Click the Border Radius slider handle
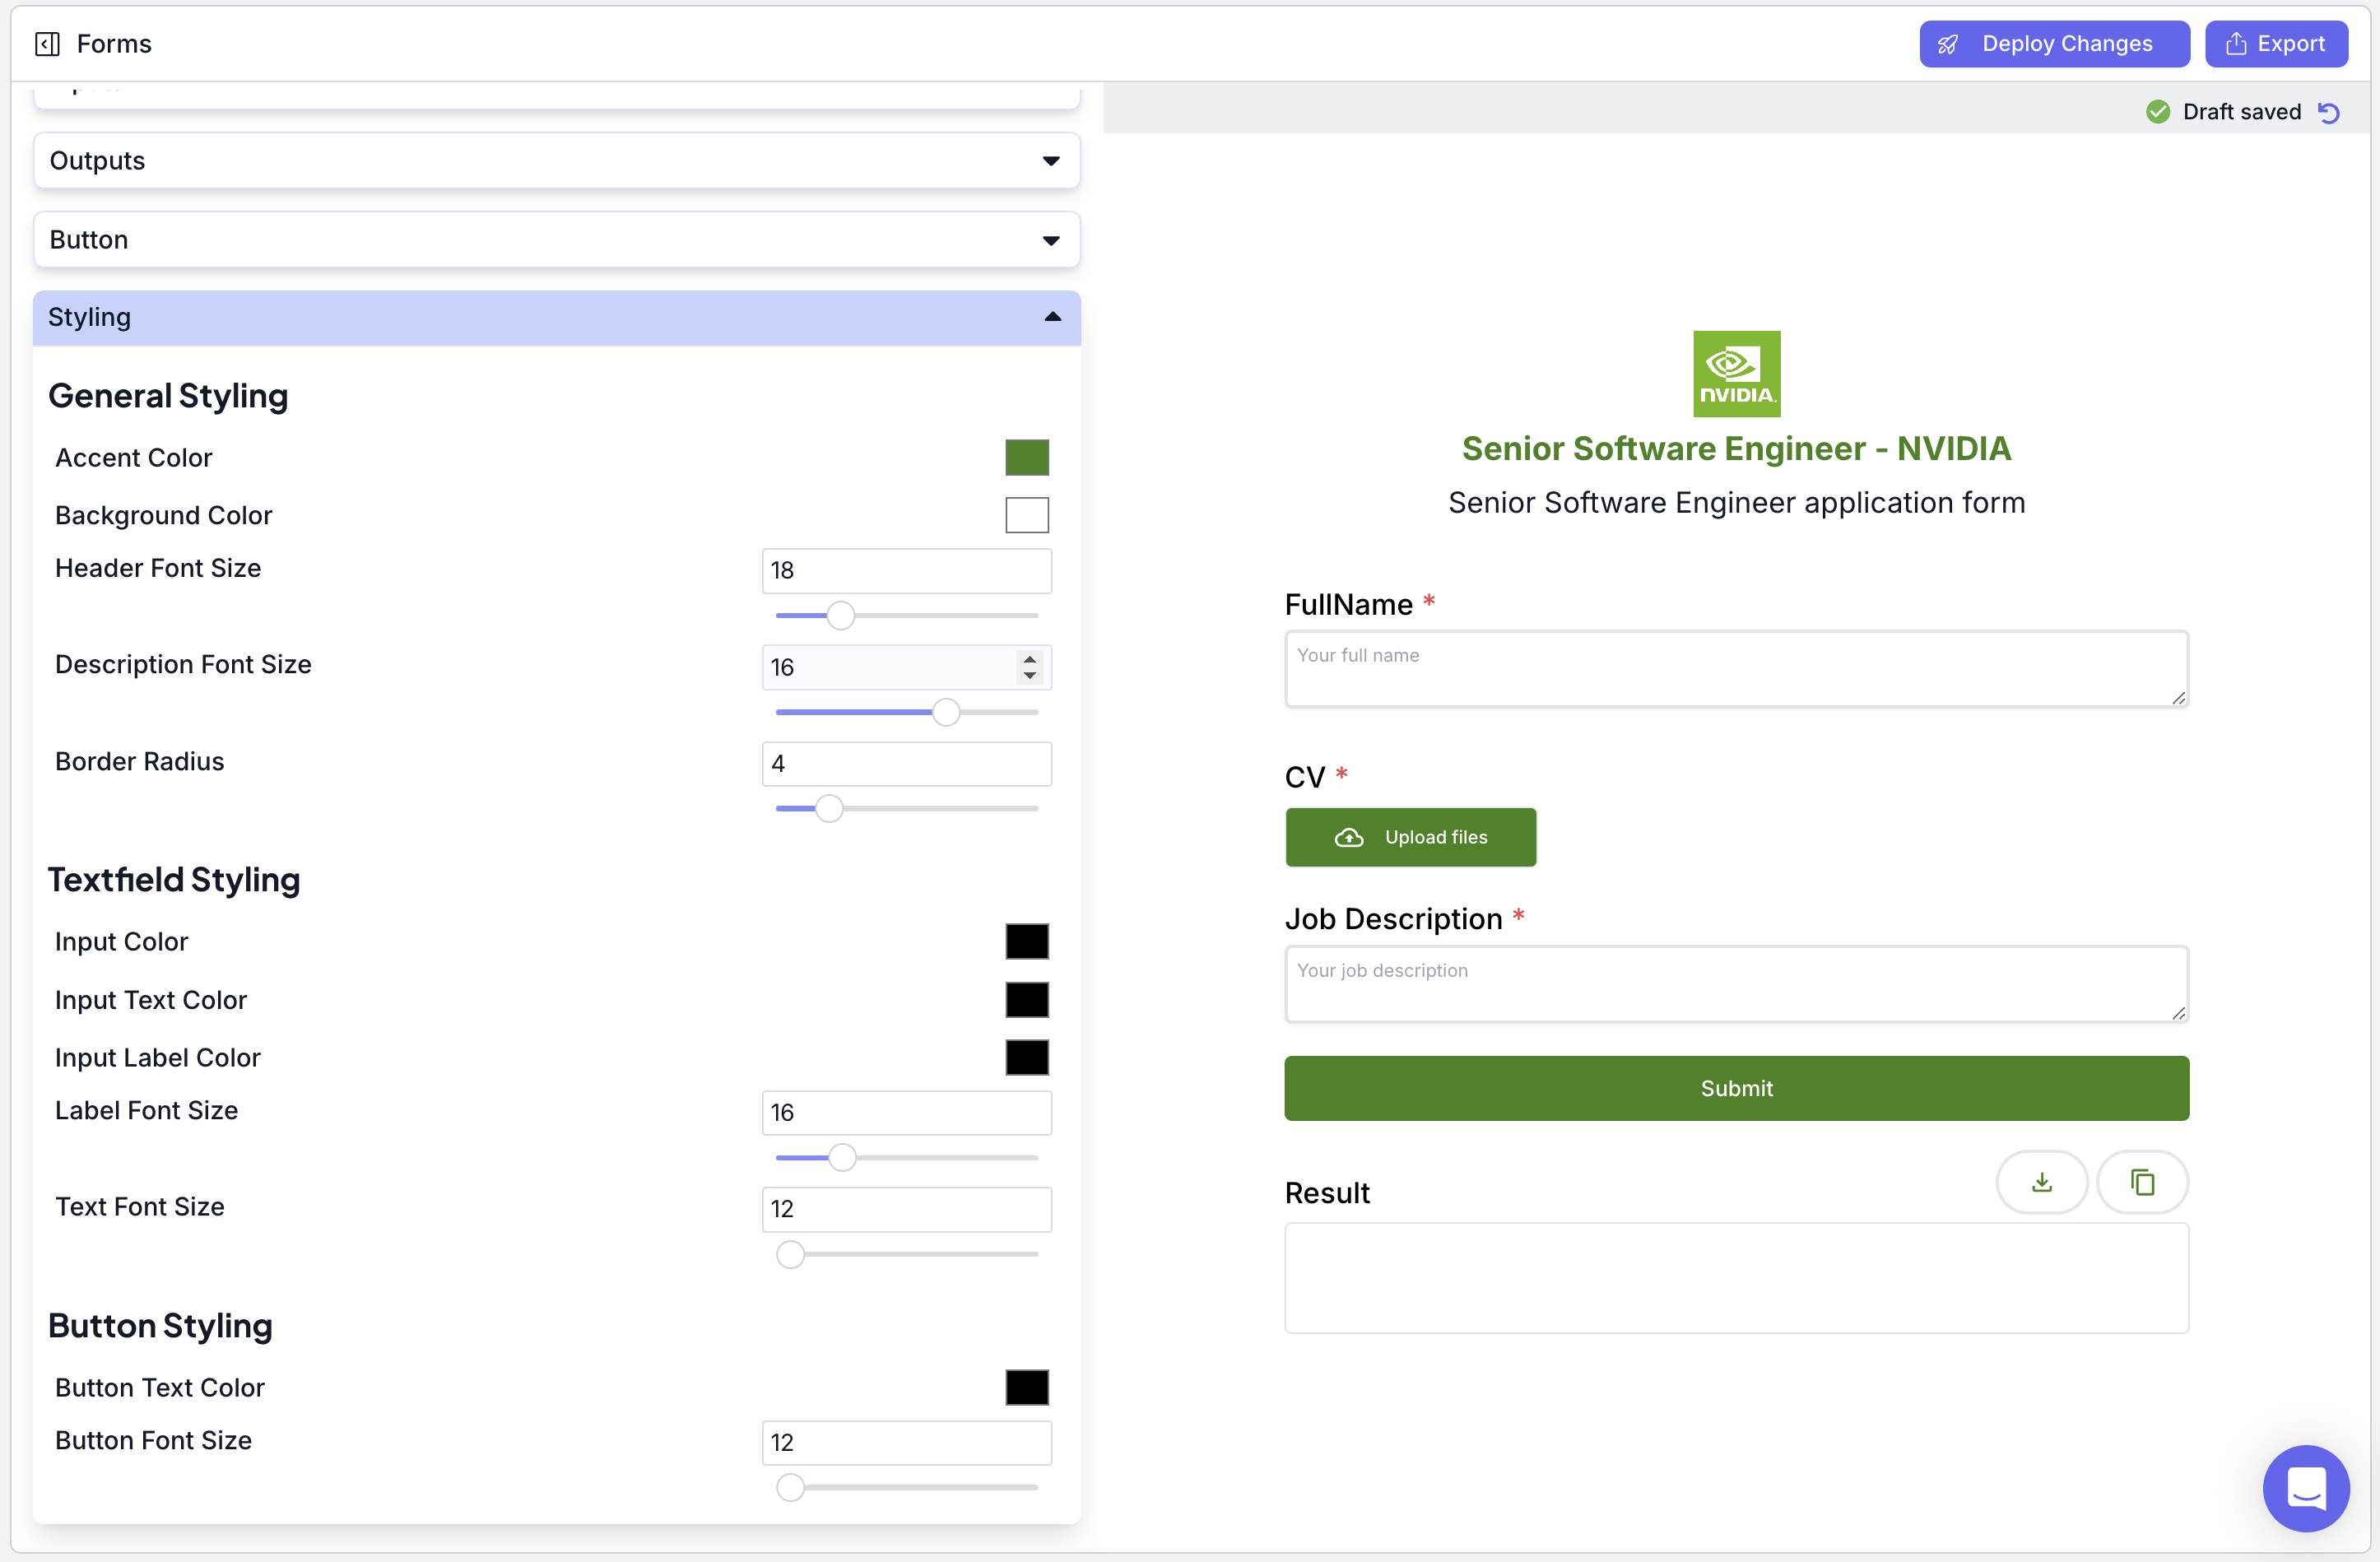Screen dimensions: 2380x1562 [829, 808]
